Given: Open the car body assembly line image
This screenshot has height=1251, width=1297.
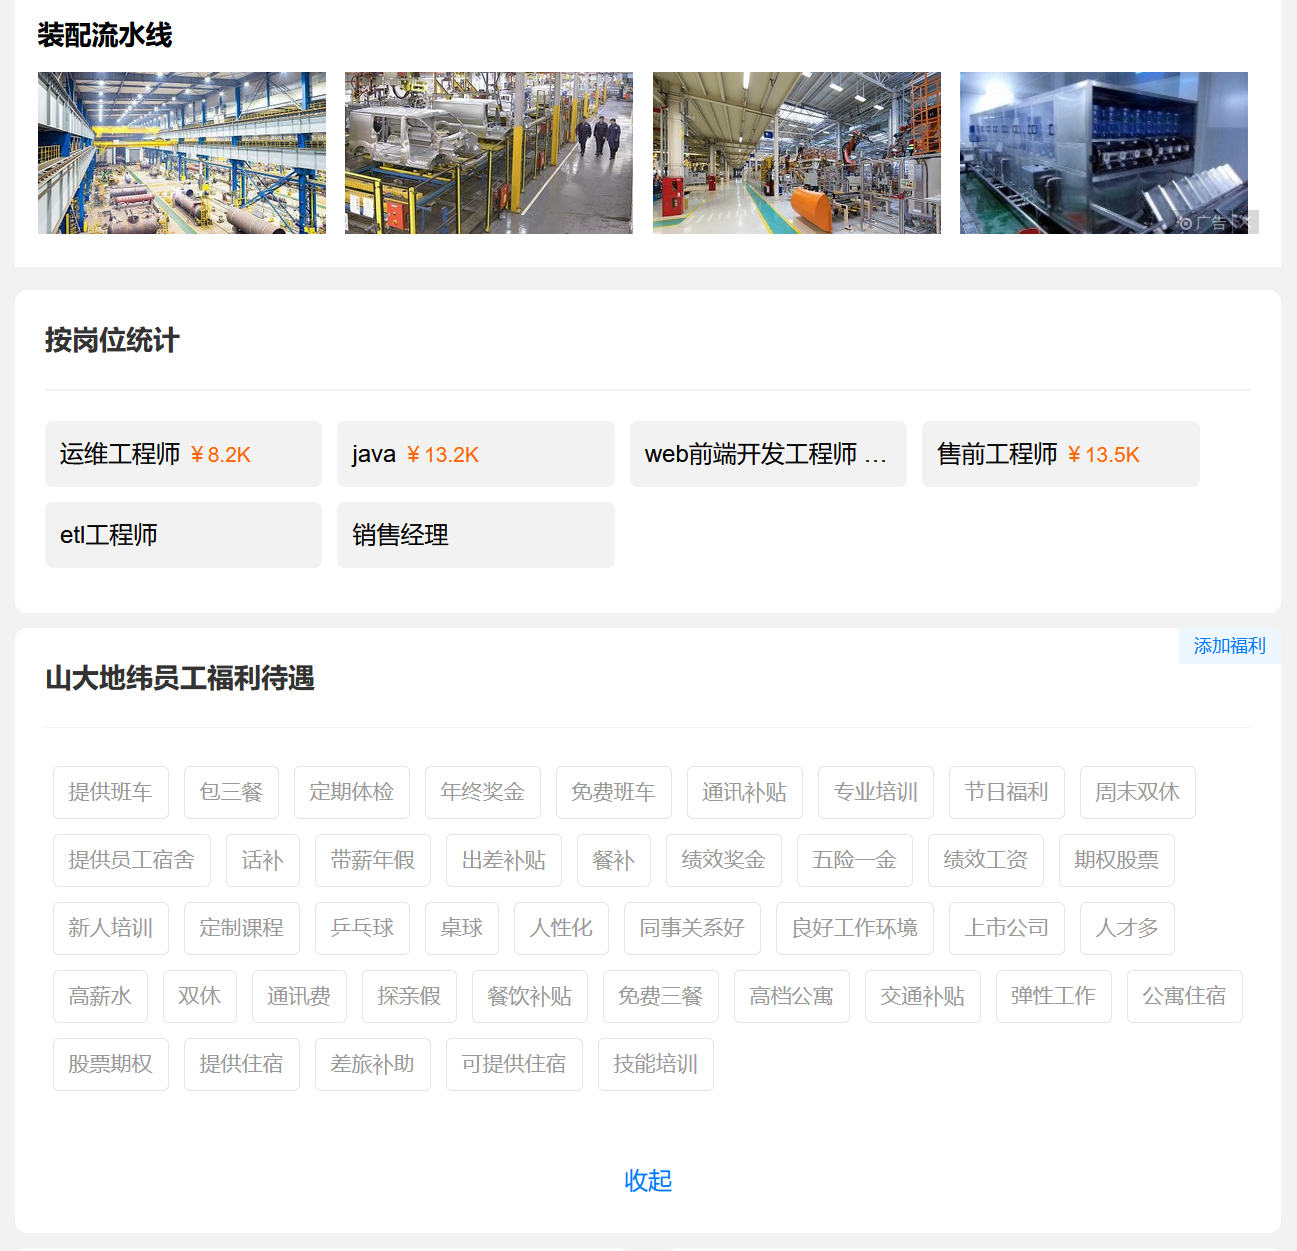Looking at the screenshot, I should pyautogui.click(x=489, y=153).
